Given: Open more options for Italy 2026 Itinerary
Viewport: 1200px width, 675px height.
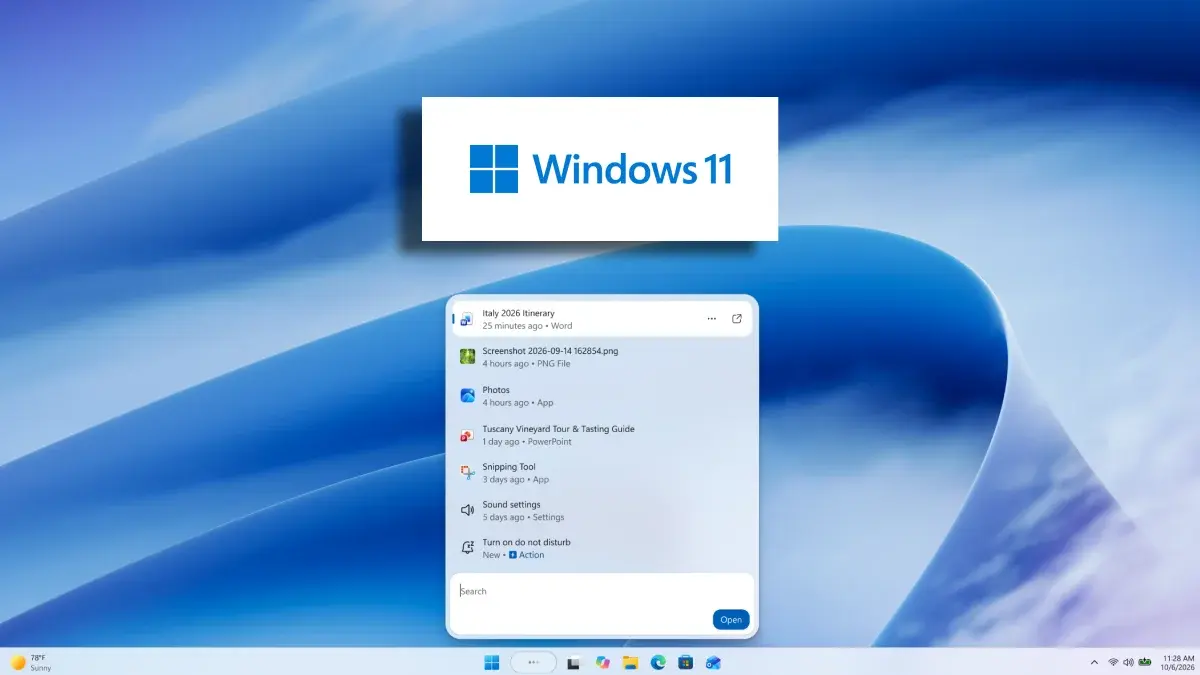Looking at the screenshot, I should click(711, 319).
